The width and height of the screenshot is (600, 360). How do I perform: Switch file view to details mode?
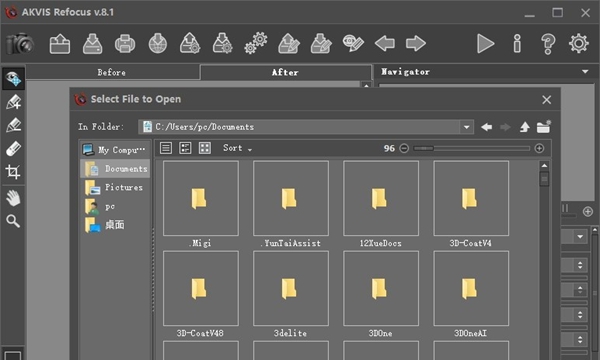185,148
